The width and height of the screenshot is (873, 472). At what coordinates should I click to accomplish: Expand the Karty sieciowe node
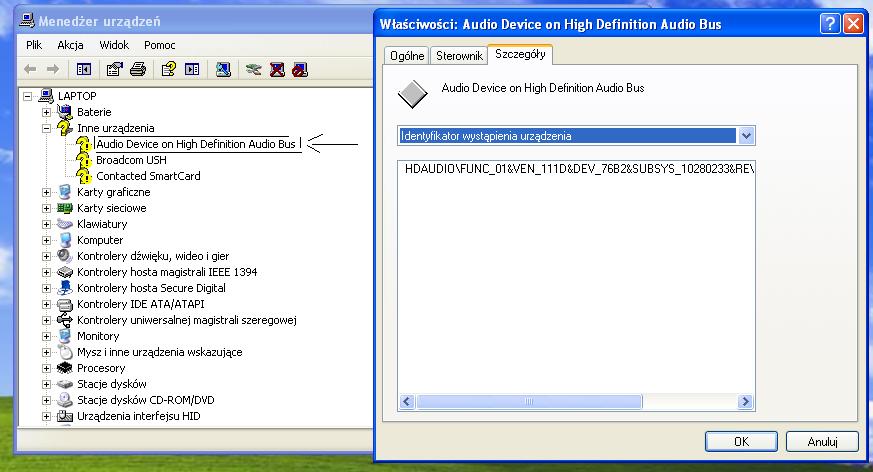pos(47,209)
